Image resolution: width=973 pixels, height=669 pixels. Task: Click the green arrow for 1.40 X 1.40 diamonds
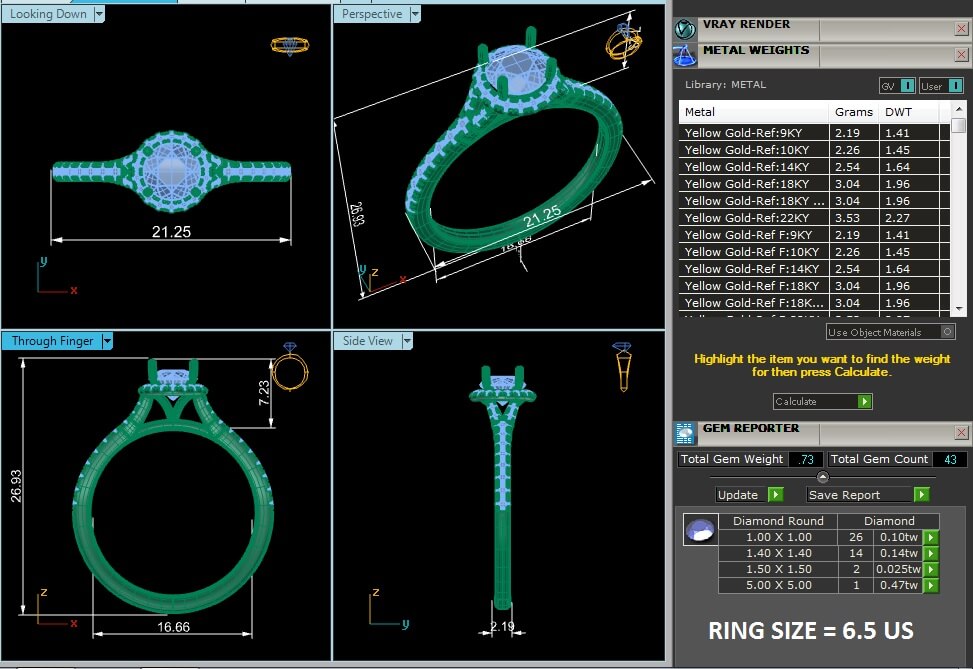pos(931,554)
